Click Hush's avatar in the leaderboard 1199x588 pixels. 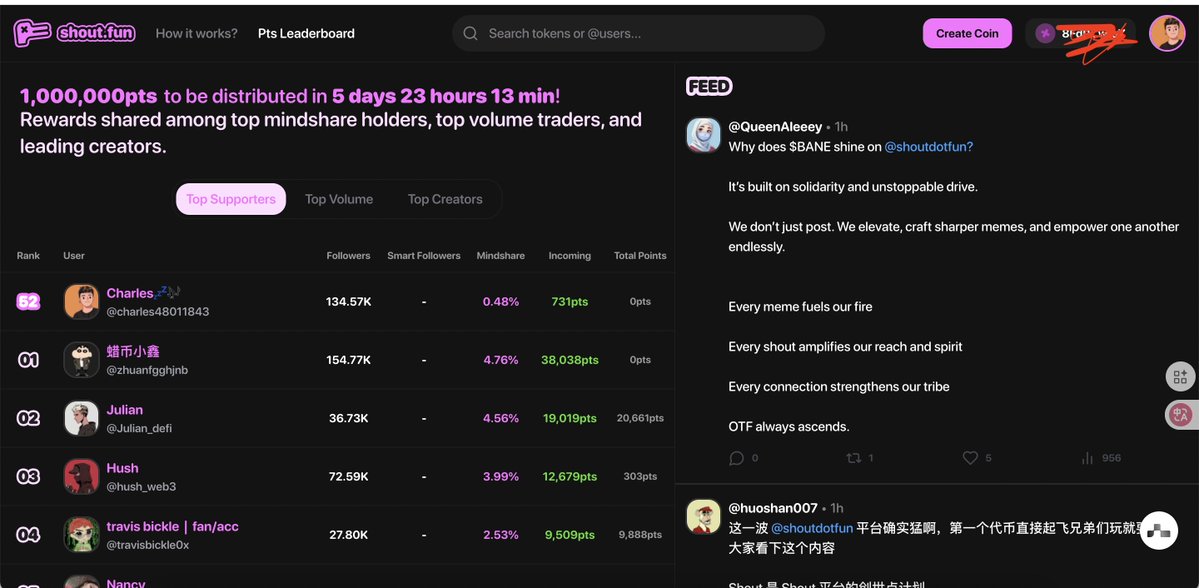81,476
